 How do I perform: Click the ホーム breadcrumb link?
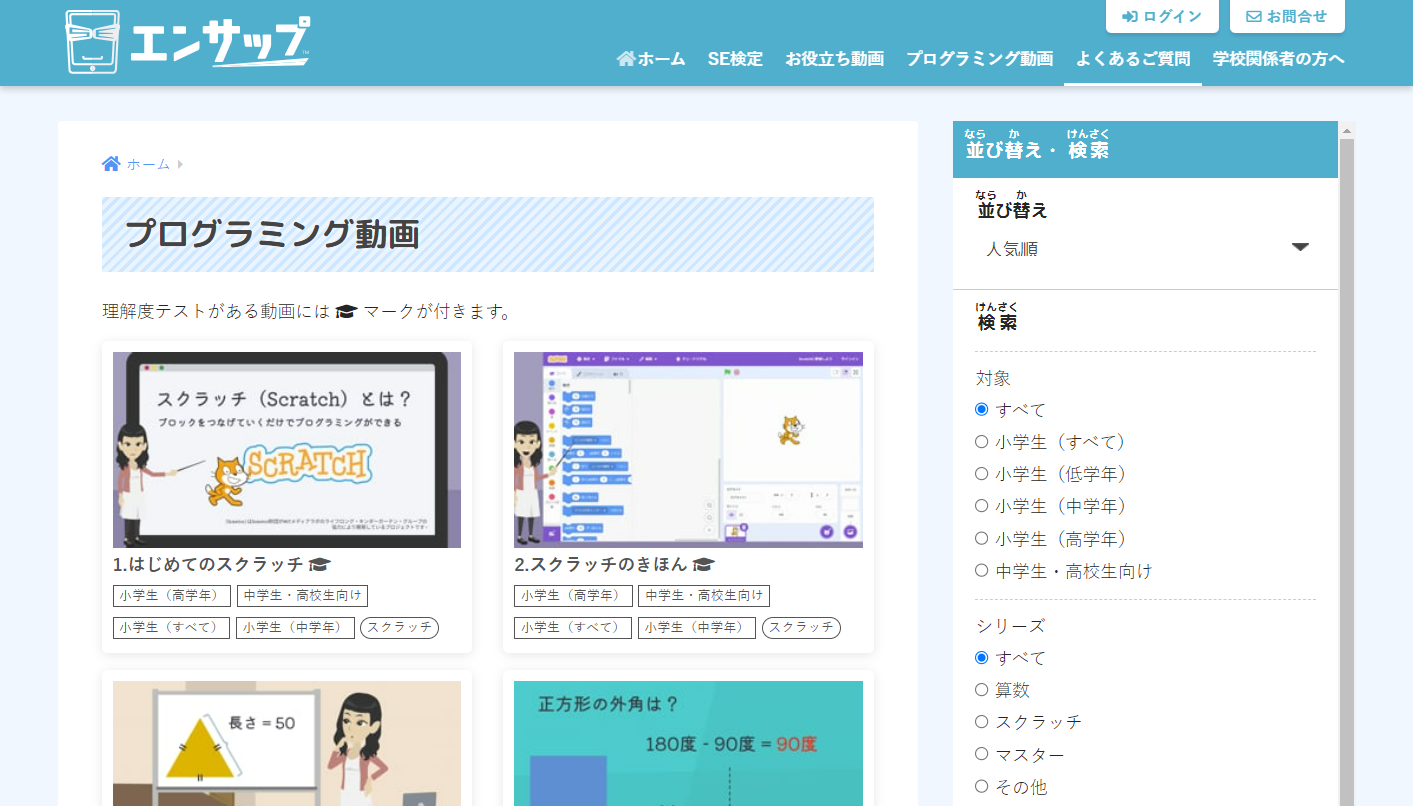click(148, 164)
